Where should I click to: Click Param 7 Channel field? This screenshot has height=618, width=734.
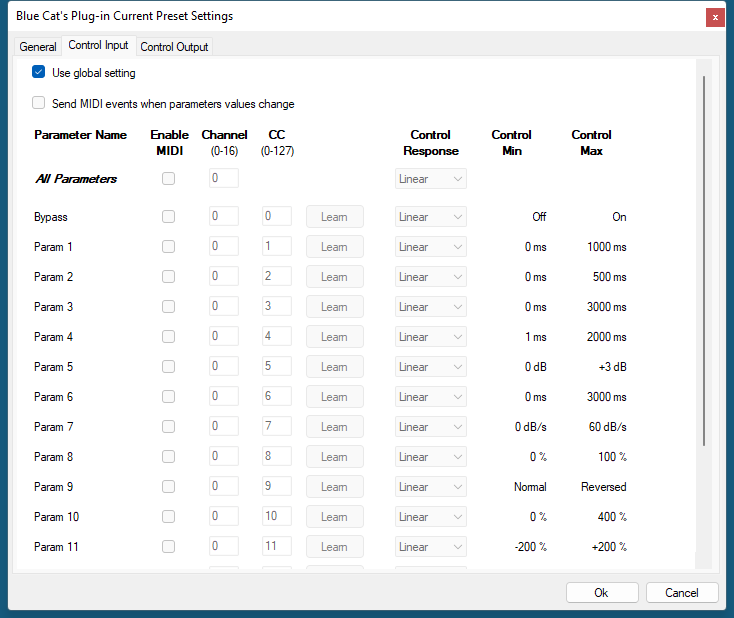[x=224, y=426]
